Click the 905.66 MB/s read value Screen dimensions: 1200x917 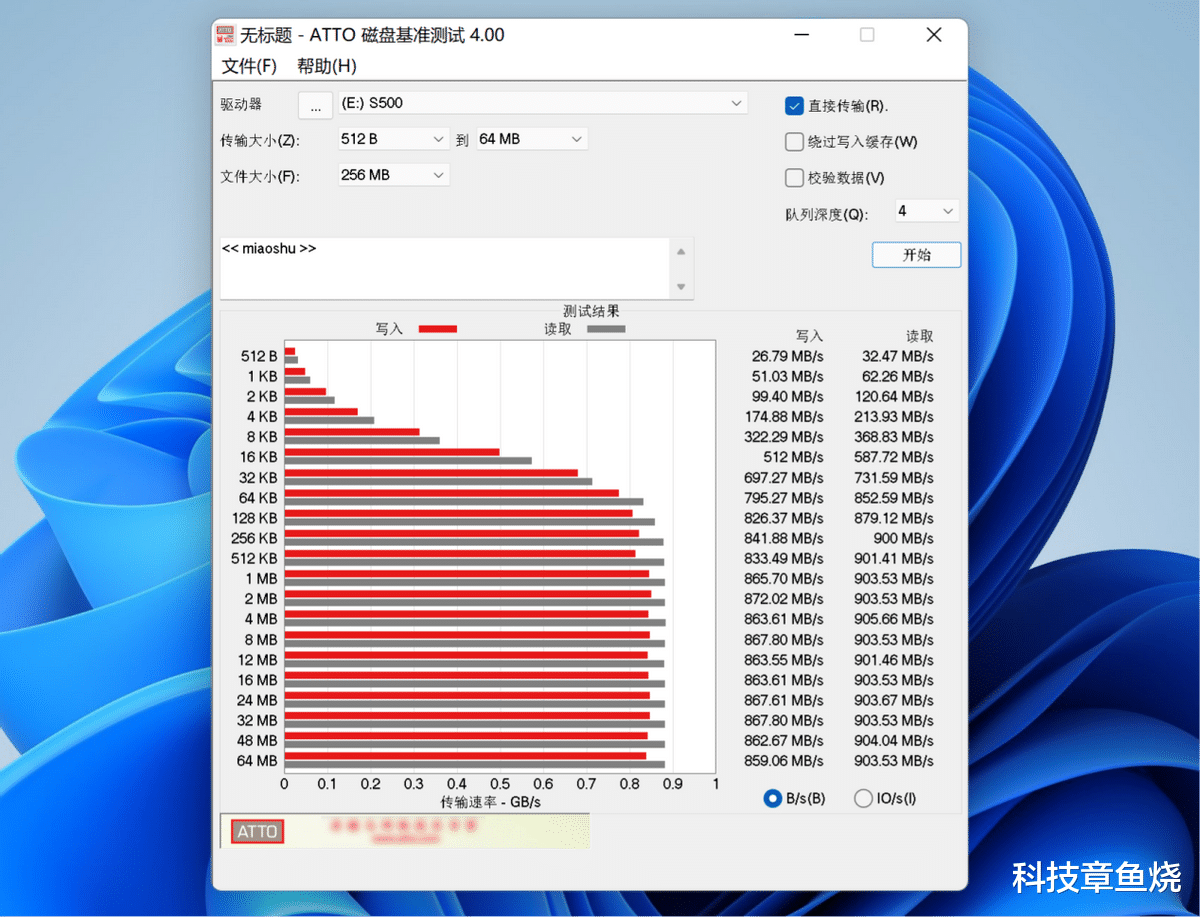click(894, 619)
